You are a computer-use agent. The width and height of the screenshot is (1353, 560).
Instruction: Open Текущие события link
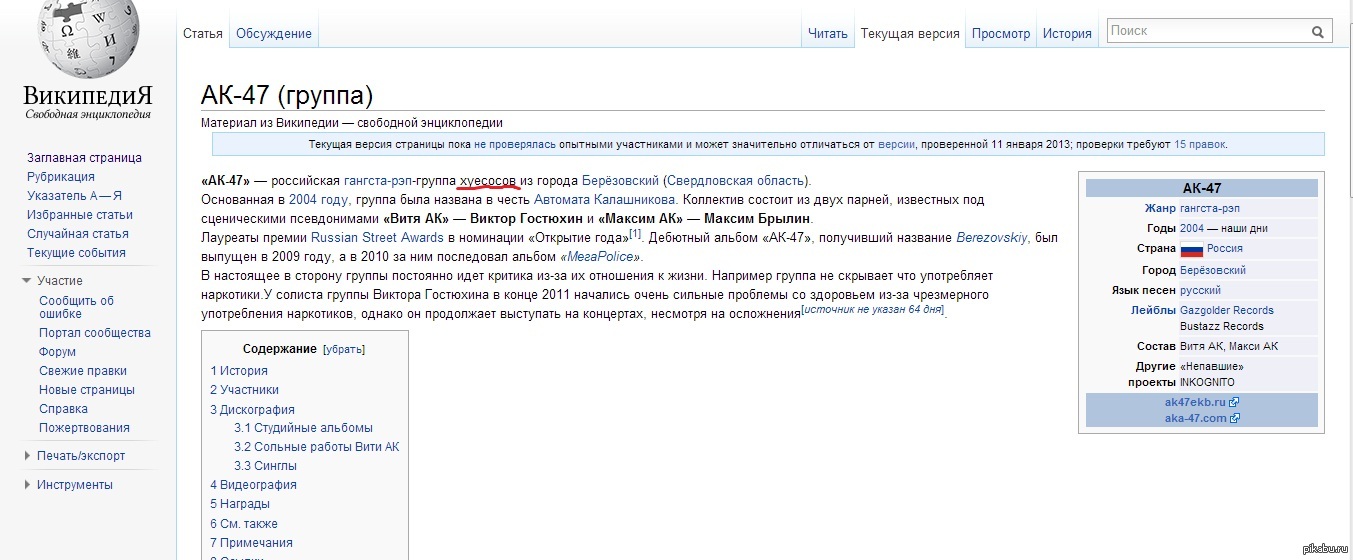click(x=76, y=253)
